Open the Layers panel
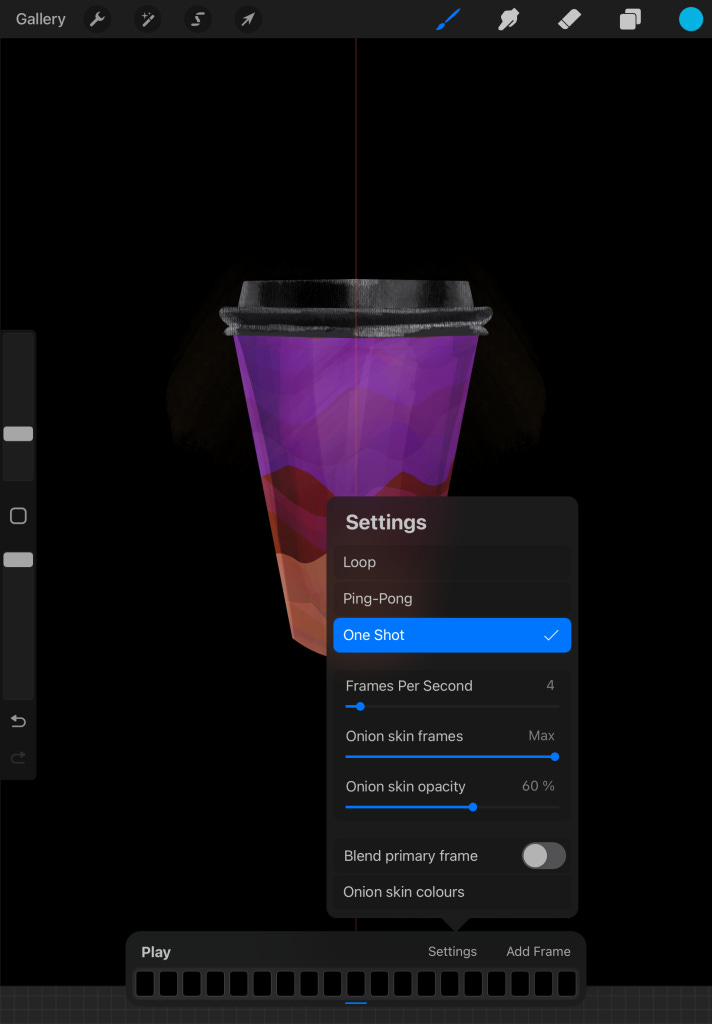Image resolution: width=712 pixels, height=1024 pixels. [x=630, y=20]
